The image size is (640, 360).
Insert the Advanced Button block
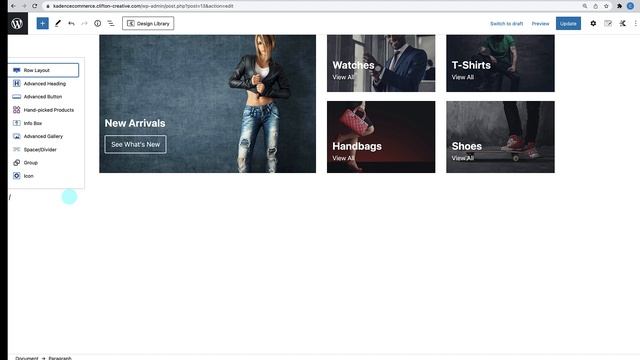pos(43,97)
